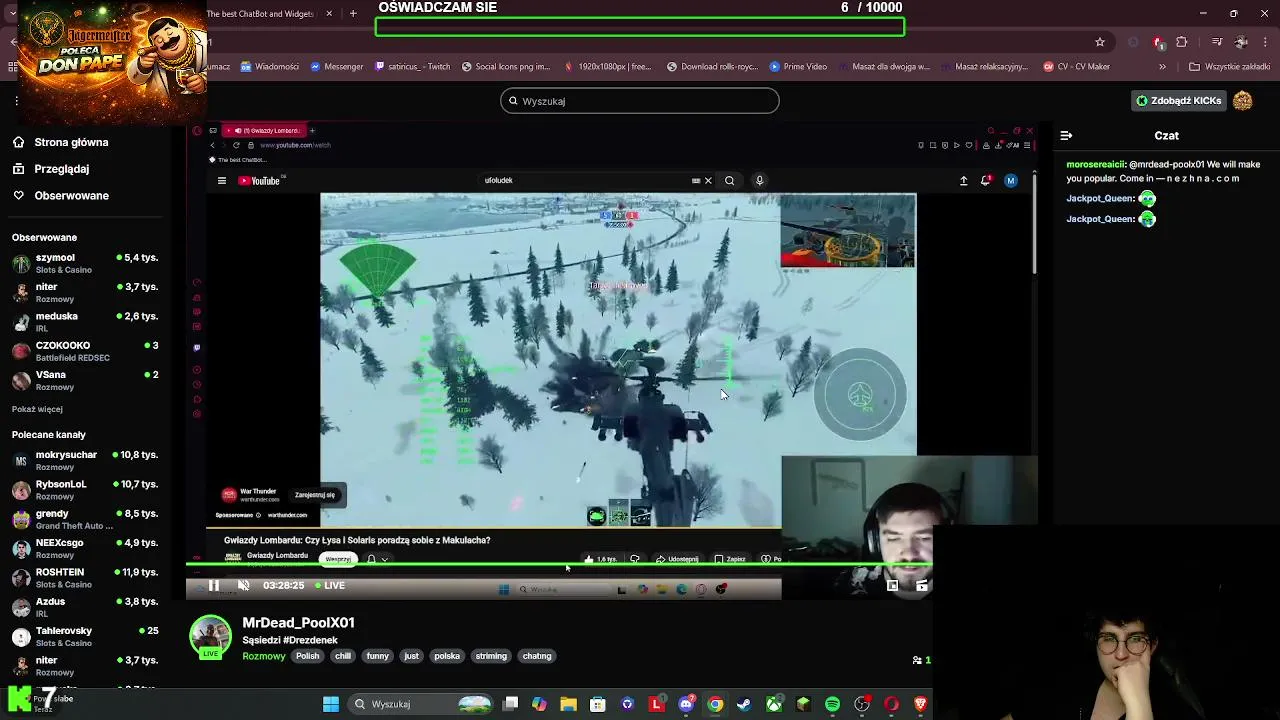Select the polska tag
This screenshot has height=720, width=1280.
447,656
